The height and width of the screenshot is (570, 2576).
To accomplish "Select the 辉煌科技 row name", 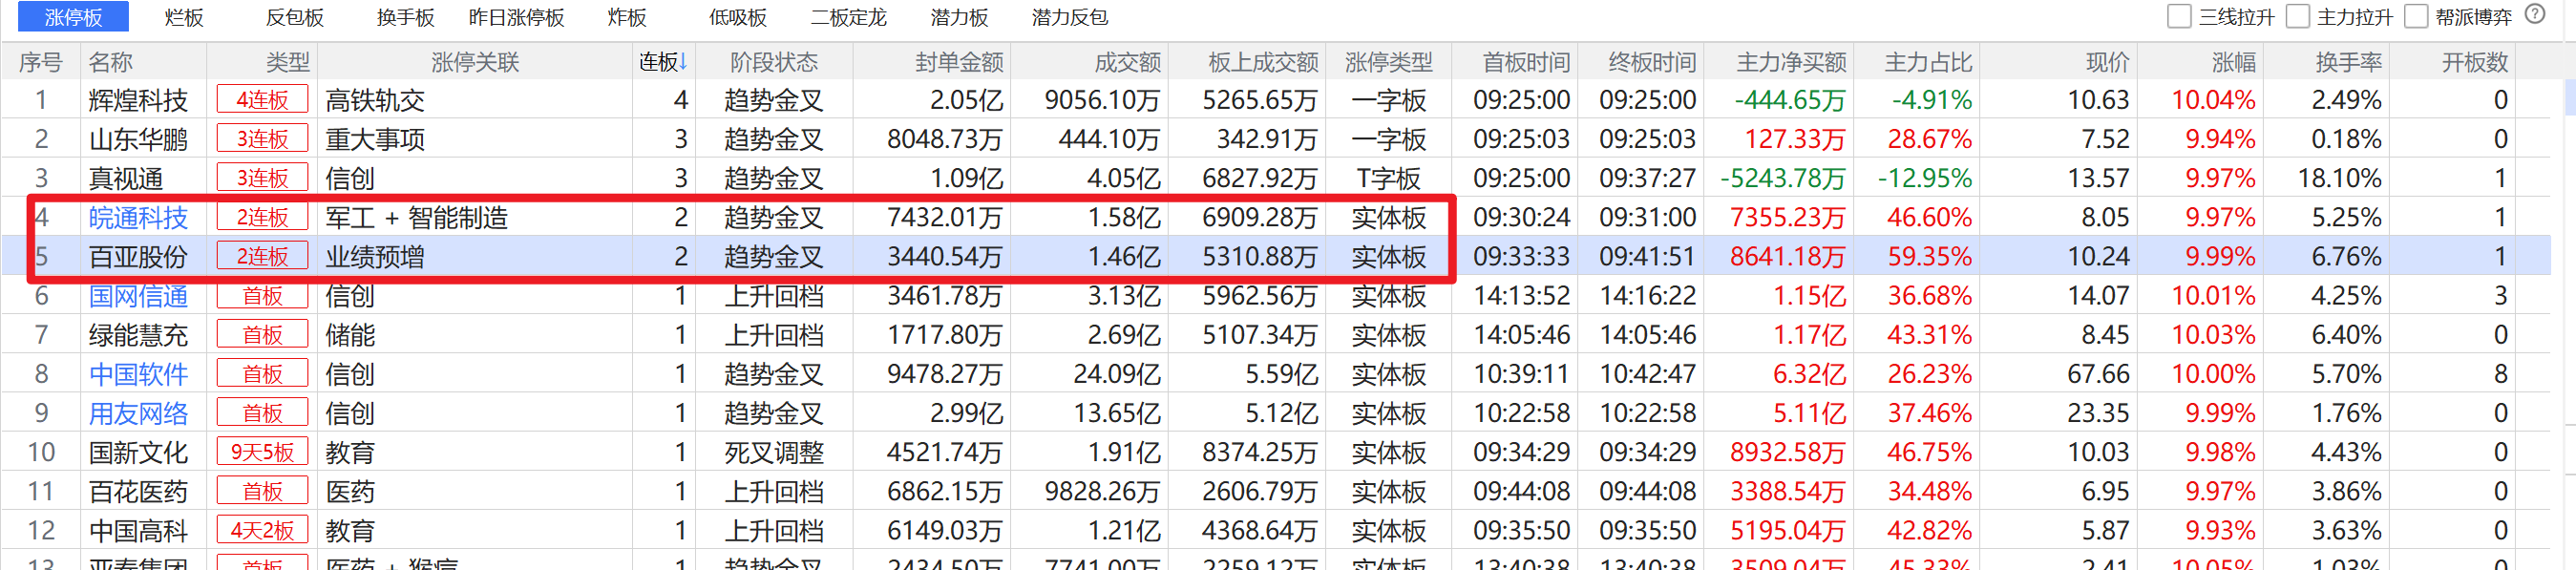I will pyautogui.click(x=138, y=100).
